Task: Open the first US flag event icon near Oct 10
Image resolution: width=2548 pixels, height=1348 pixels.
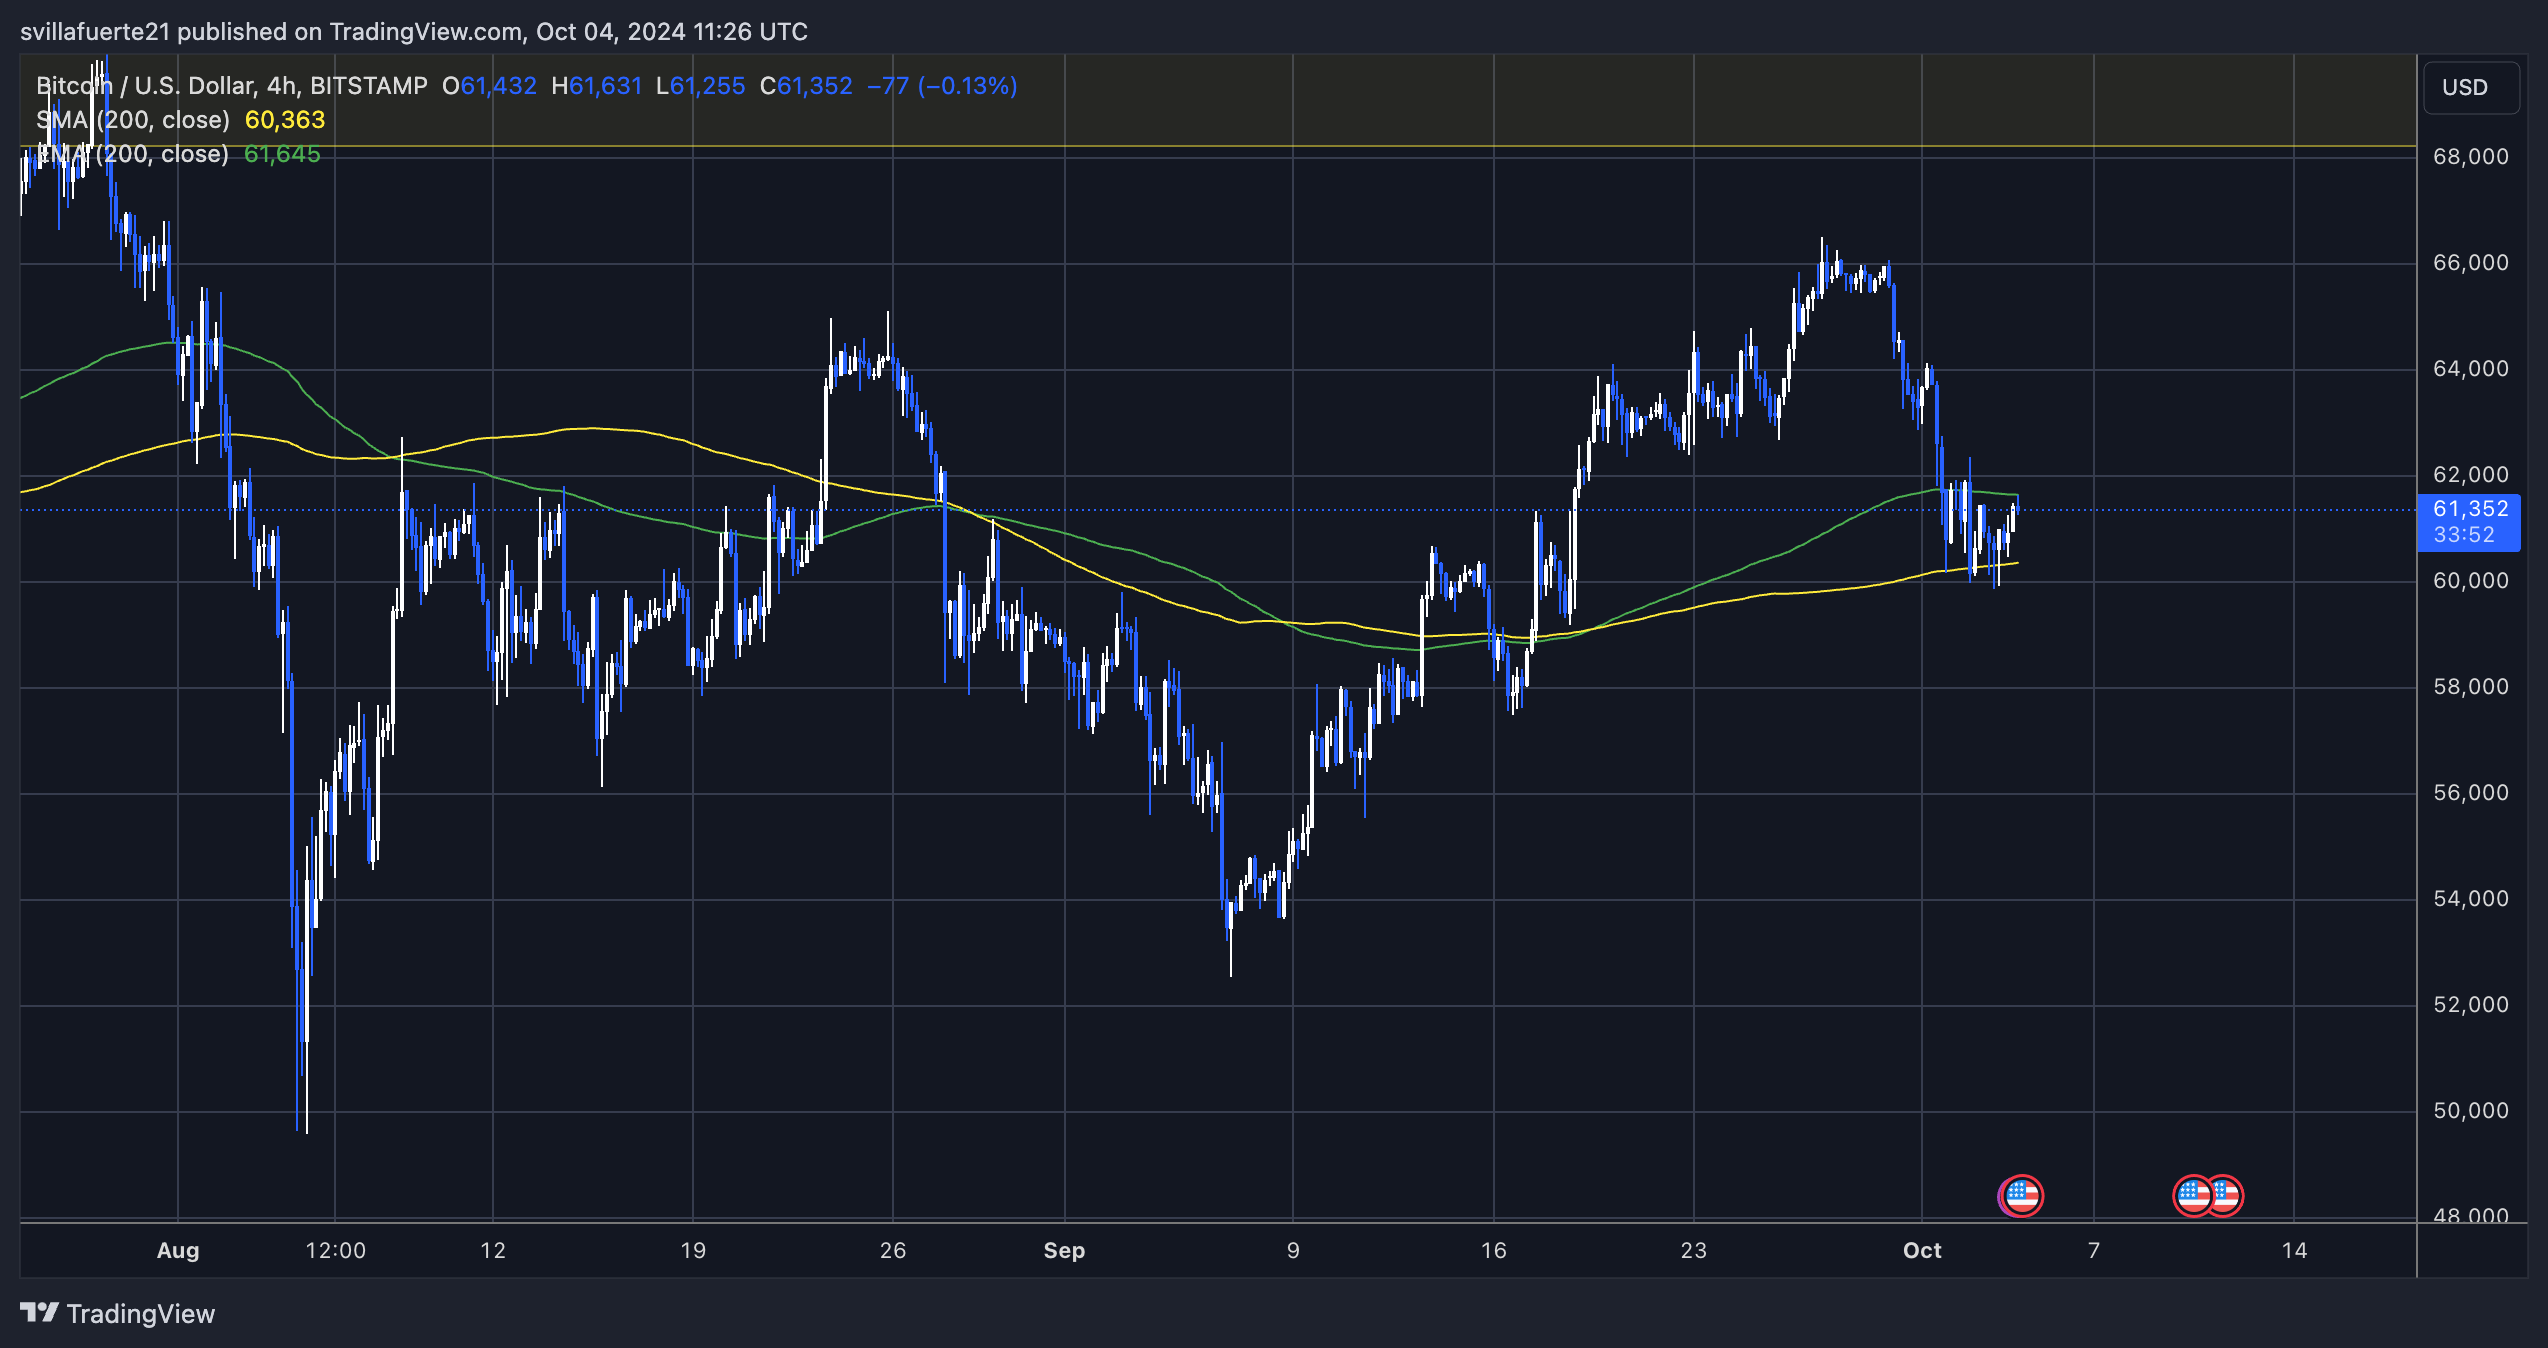Action: tap(2190, 1195)
